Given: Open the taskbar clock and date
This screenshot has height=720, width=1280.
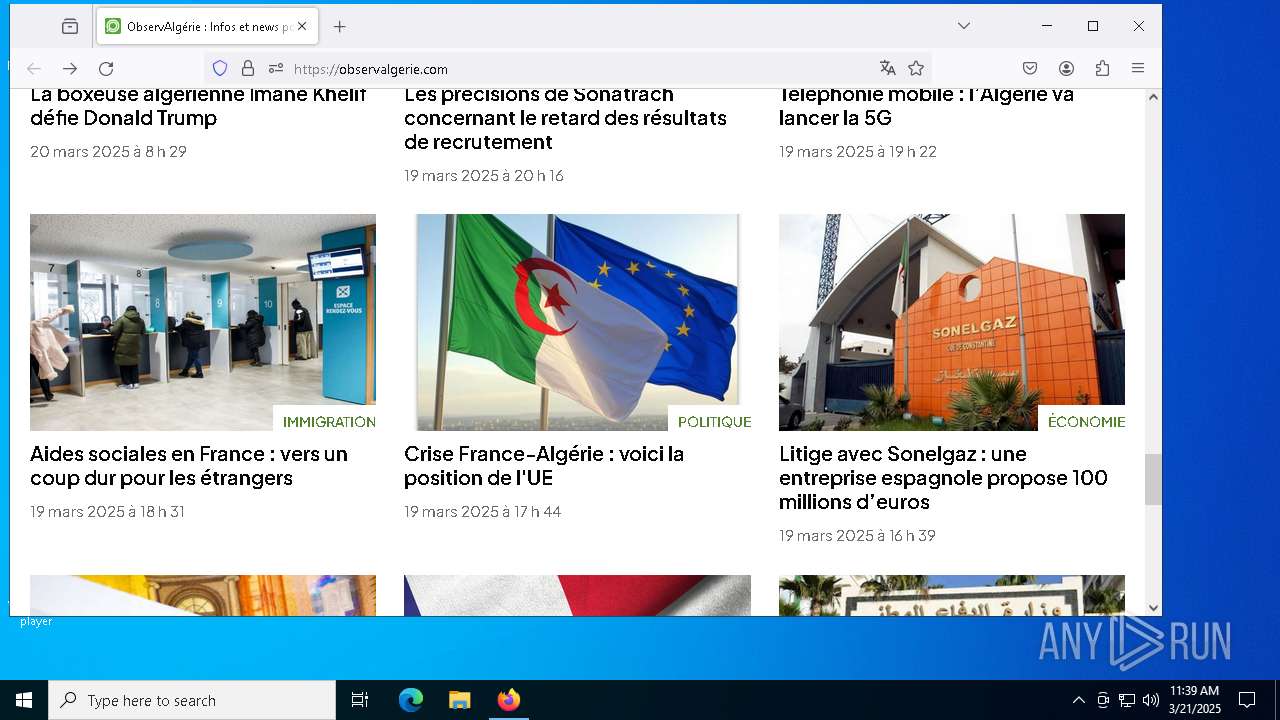Looking at the screenshot, I should [1194, 700].
